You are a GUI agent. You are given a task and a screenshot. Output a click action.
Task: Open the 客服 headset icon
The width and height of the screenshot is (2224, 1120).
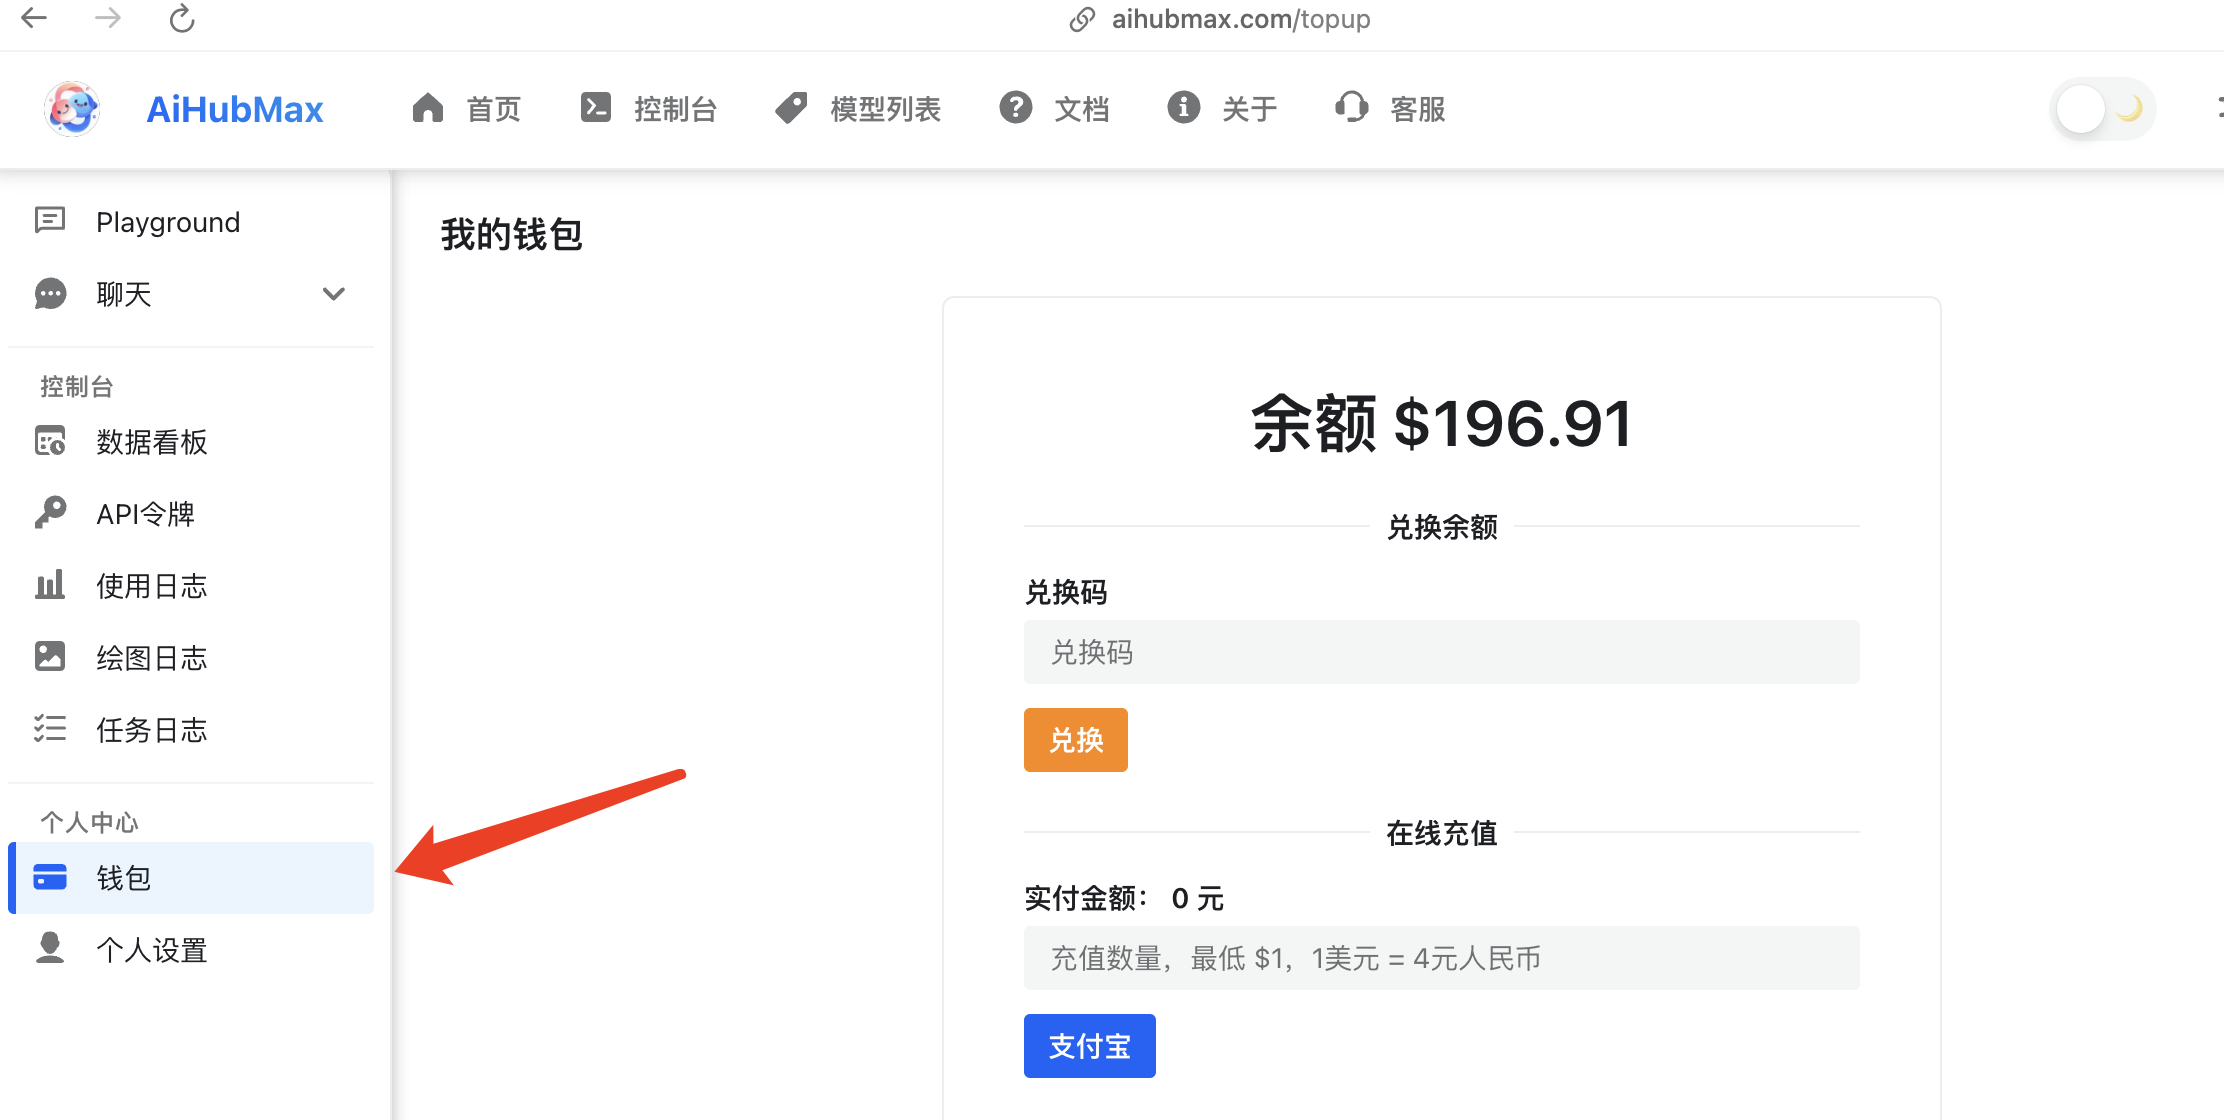pos(1351,108)
